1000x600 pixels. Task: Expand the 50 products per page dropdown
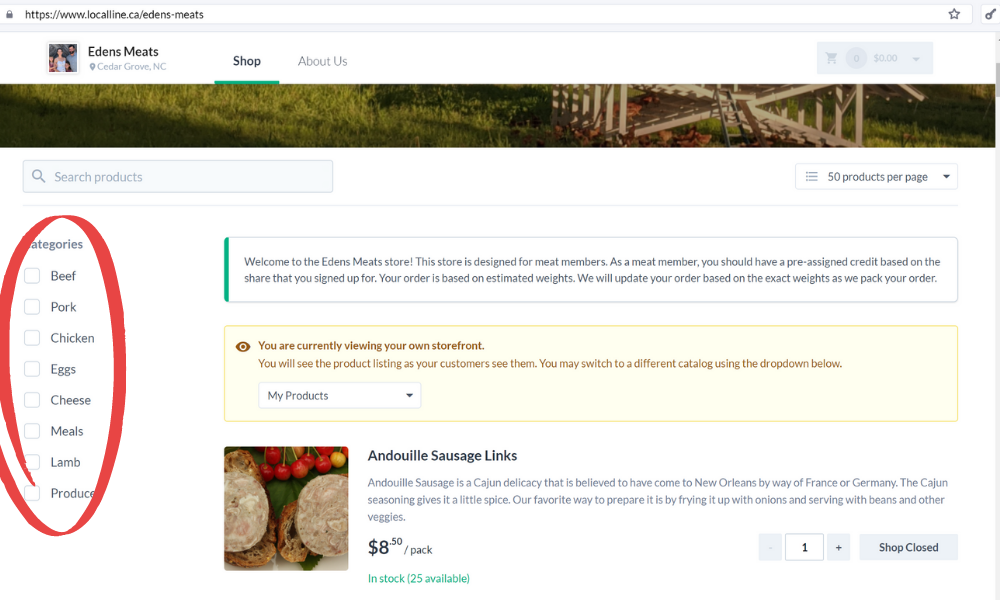tap(876, 177)
